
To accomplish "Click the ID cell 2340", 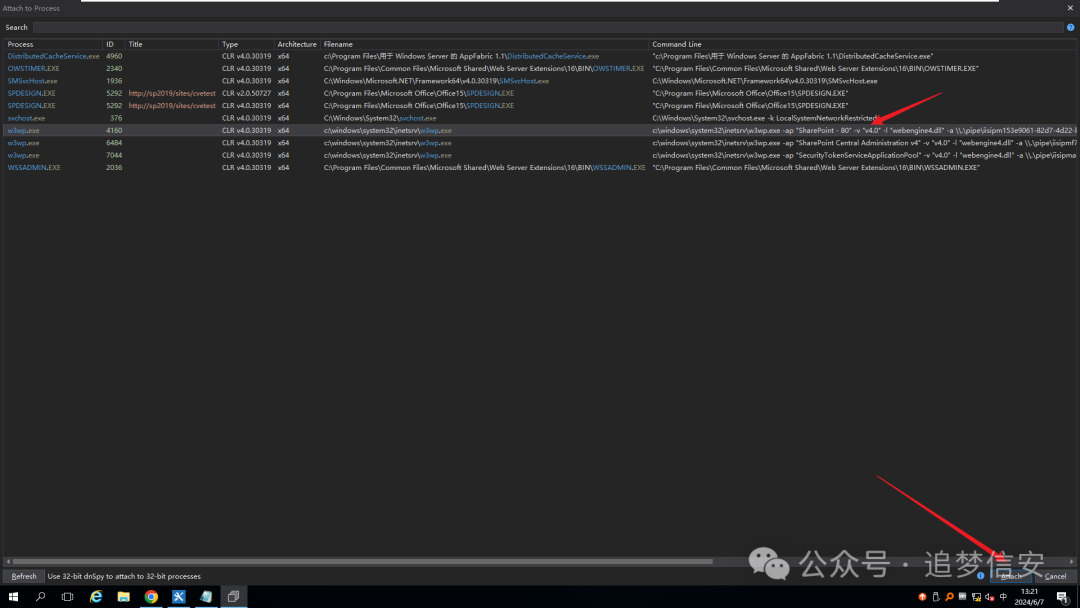I will coord(114,69).
